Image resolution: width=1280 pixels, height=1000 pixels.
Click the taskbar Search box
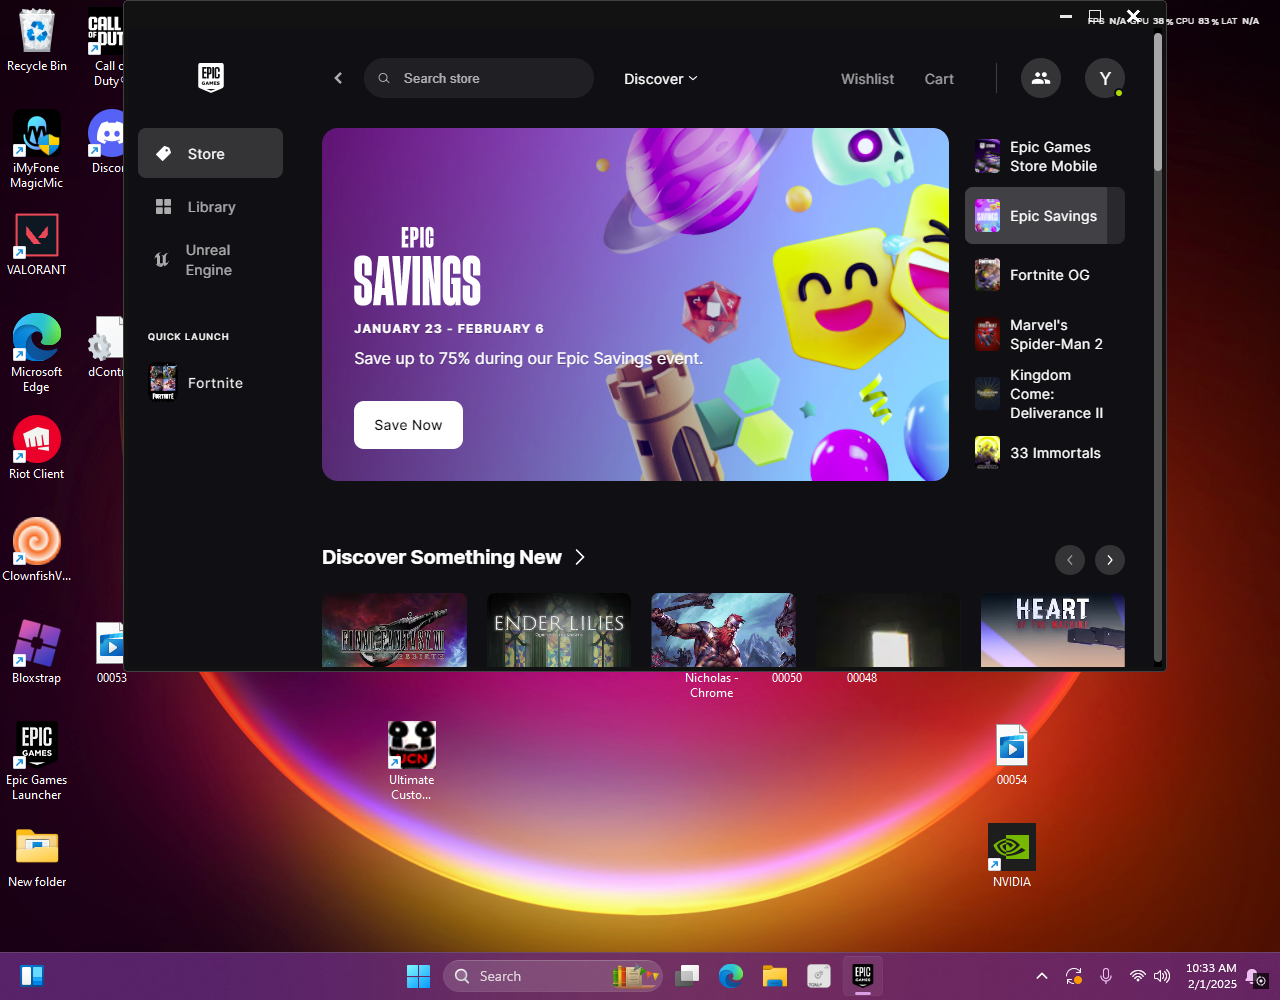pyautogui.click(x=553, y=976)
